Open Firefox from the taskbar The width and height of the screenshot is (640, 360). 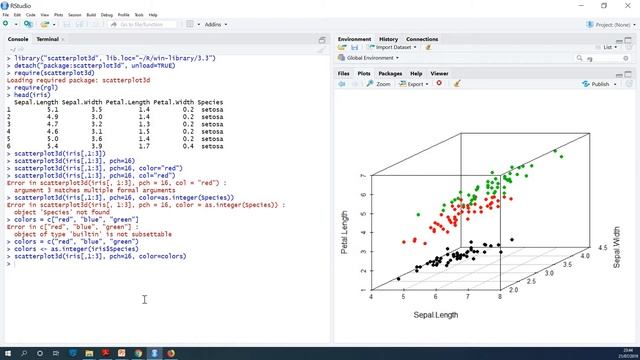[171, 353]
